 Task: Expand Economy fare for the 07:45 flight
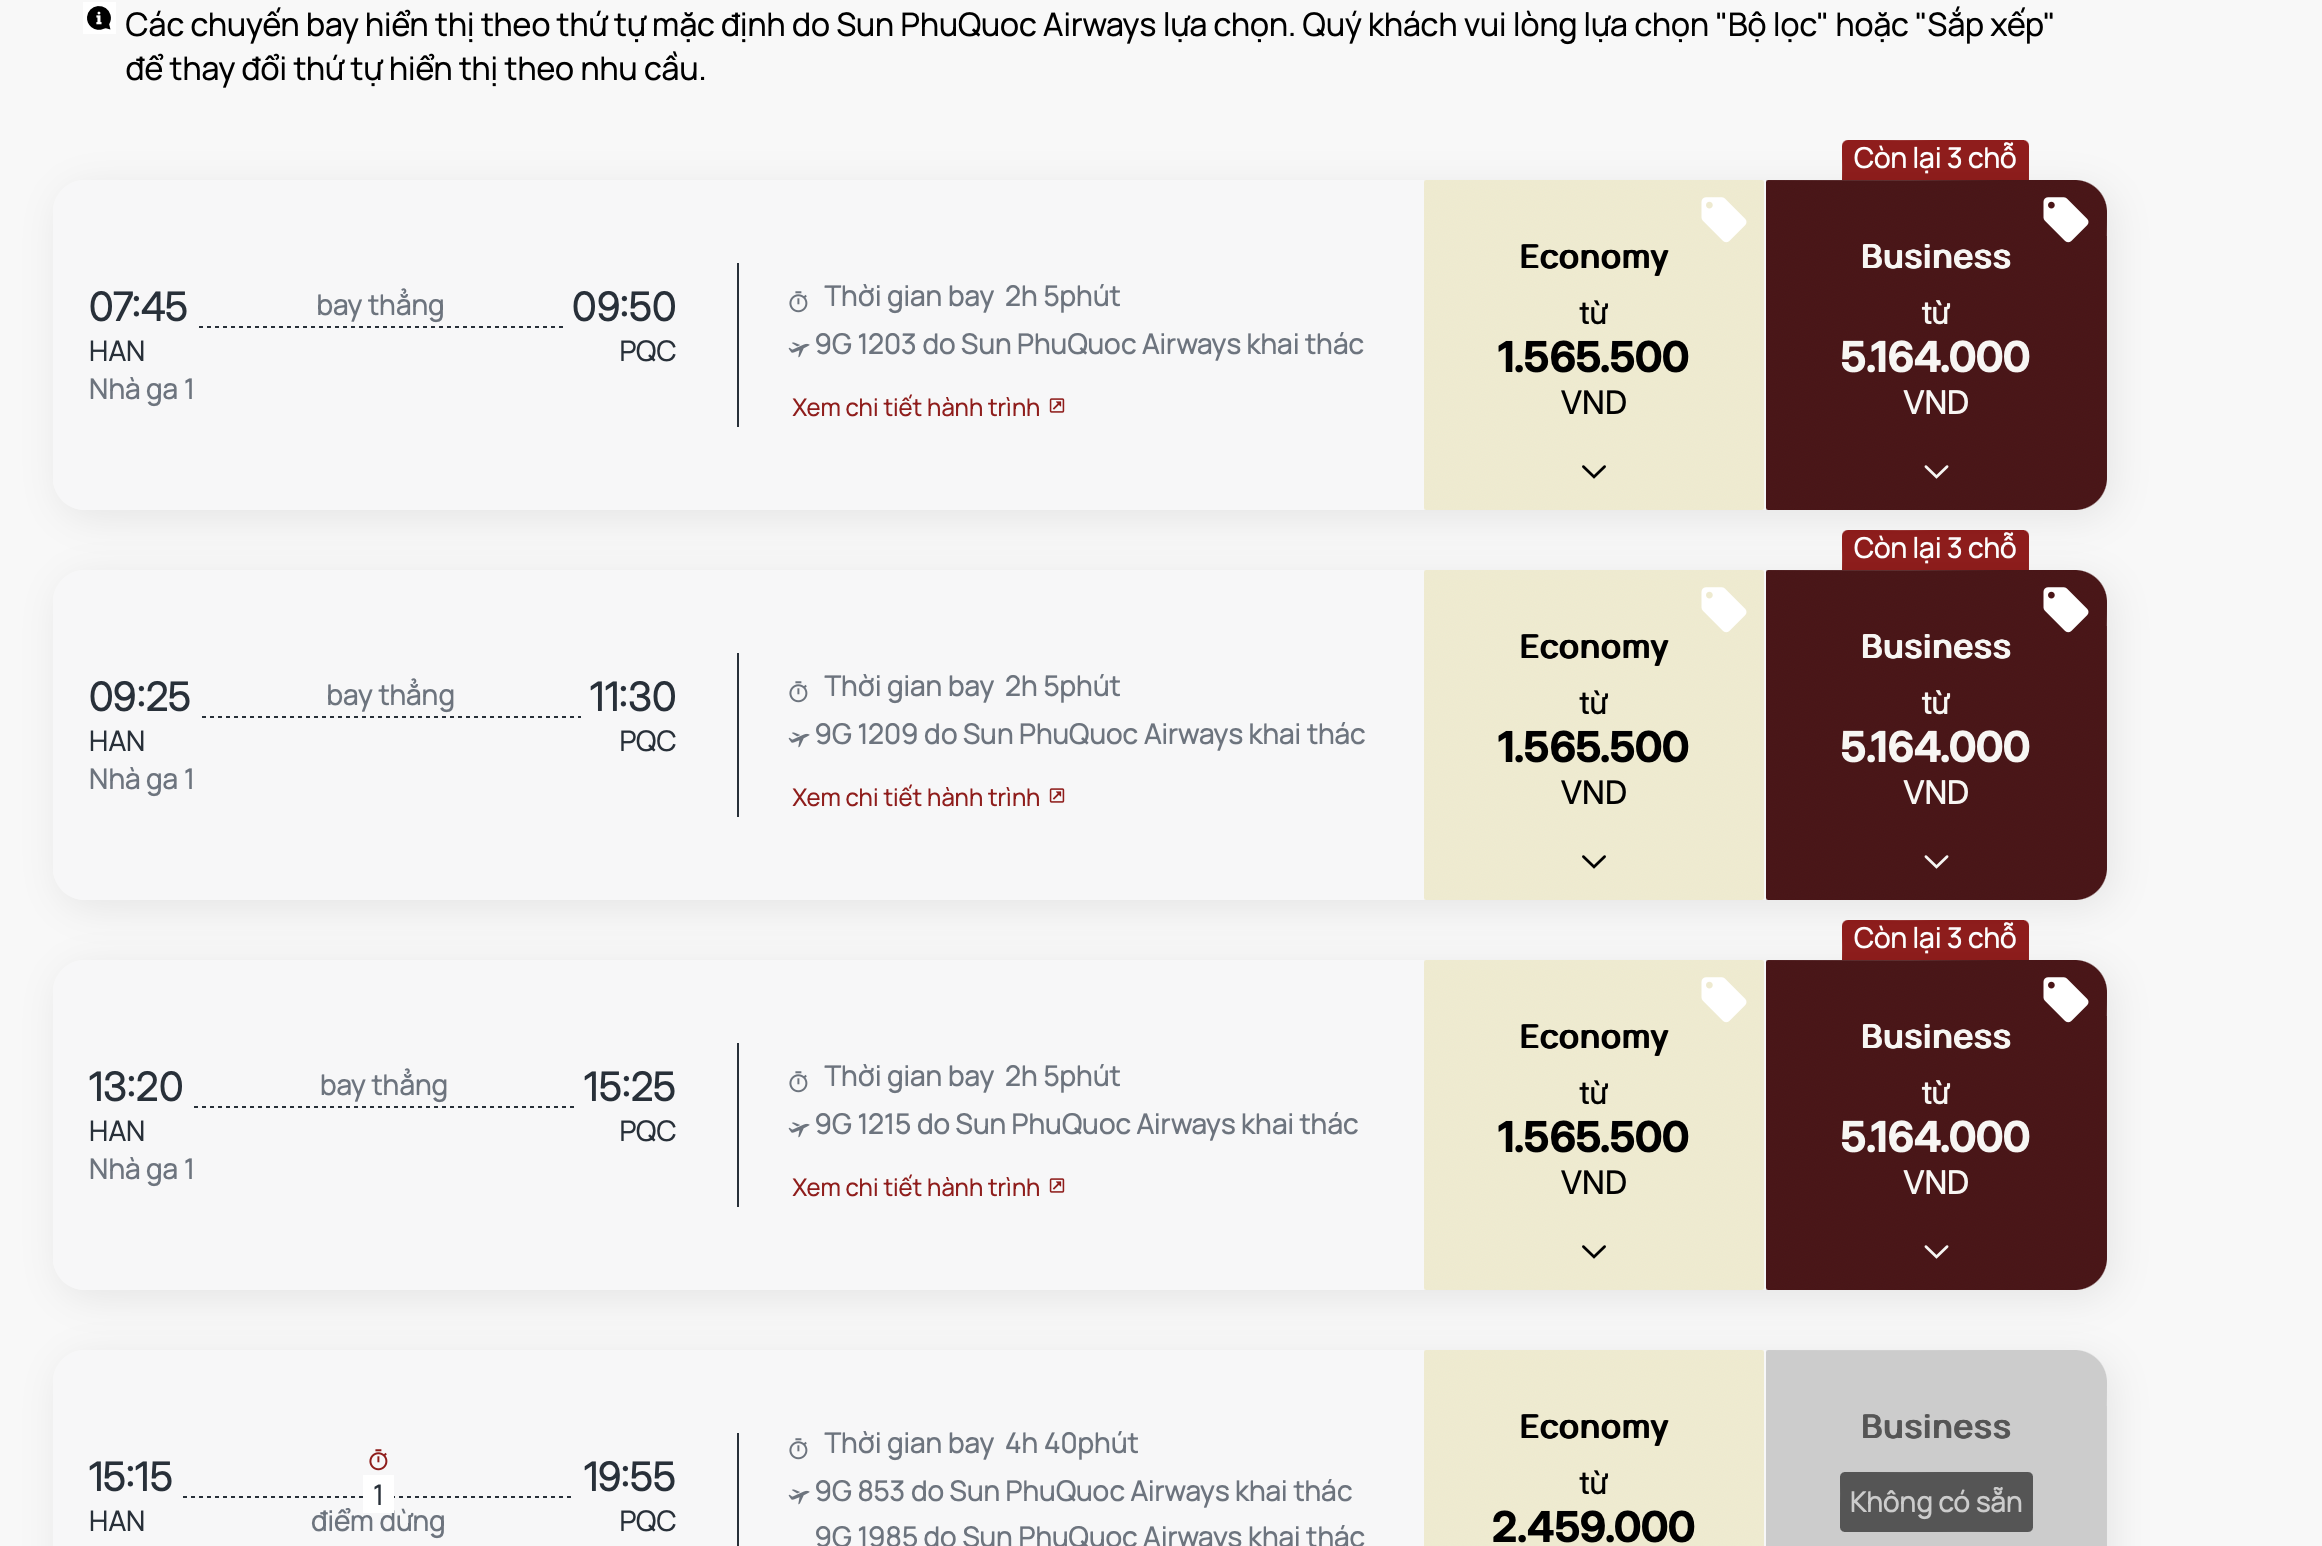tap(1594, 471)
